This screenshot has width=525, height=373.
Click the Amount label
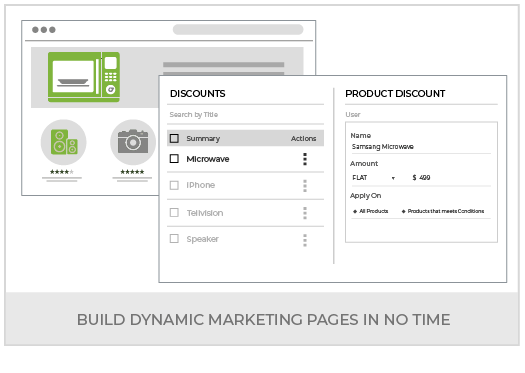click(x=364, y=163)
